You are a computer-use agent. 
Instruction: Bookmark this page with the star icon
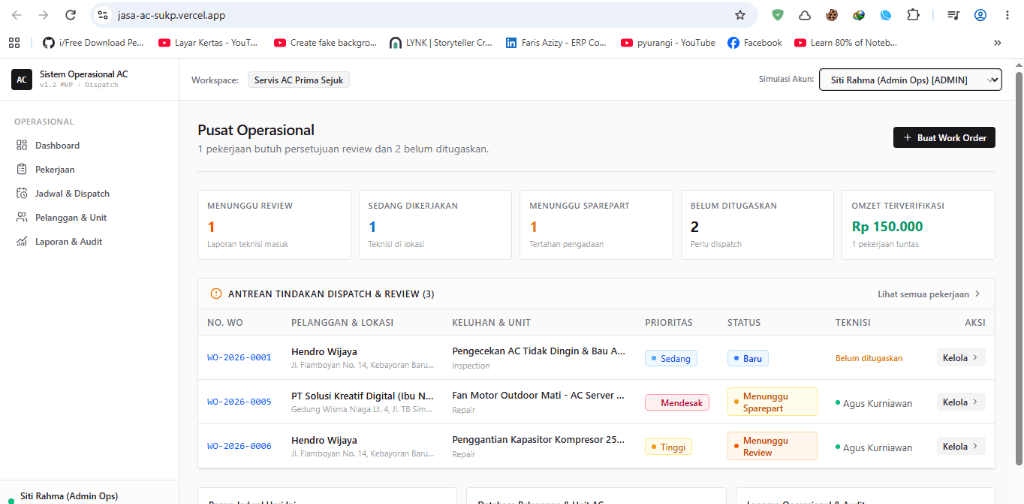tap(740, 15)
